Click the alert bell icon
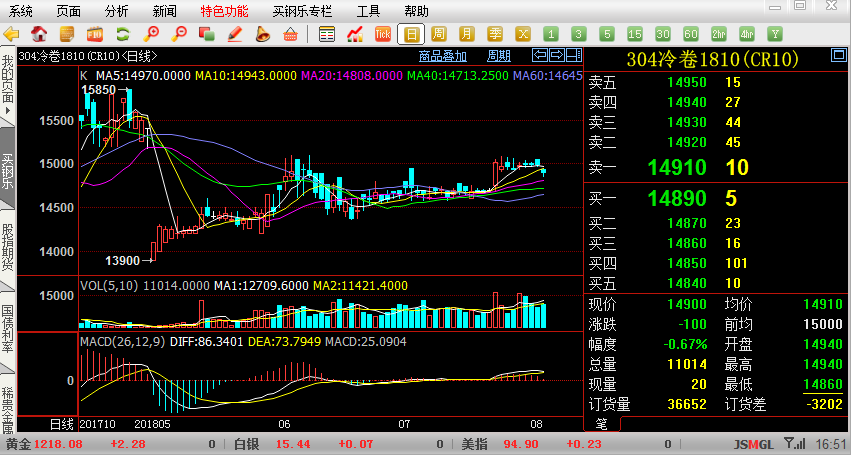Viewport: 851px width, 455px height. tap(263, 35)
